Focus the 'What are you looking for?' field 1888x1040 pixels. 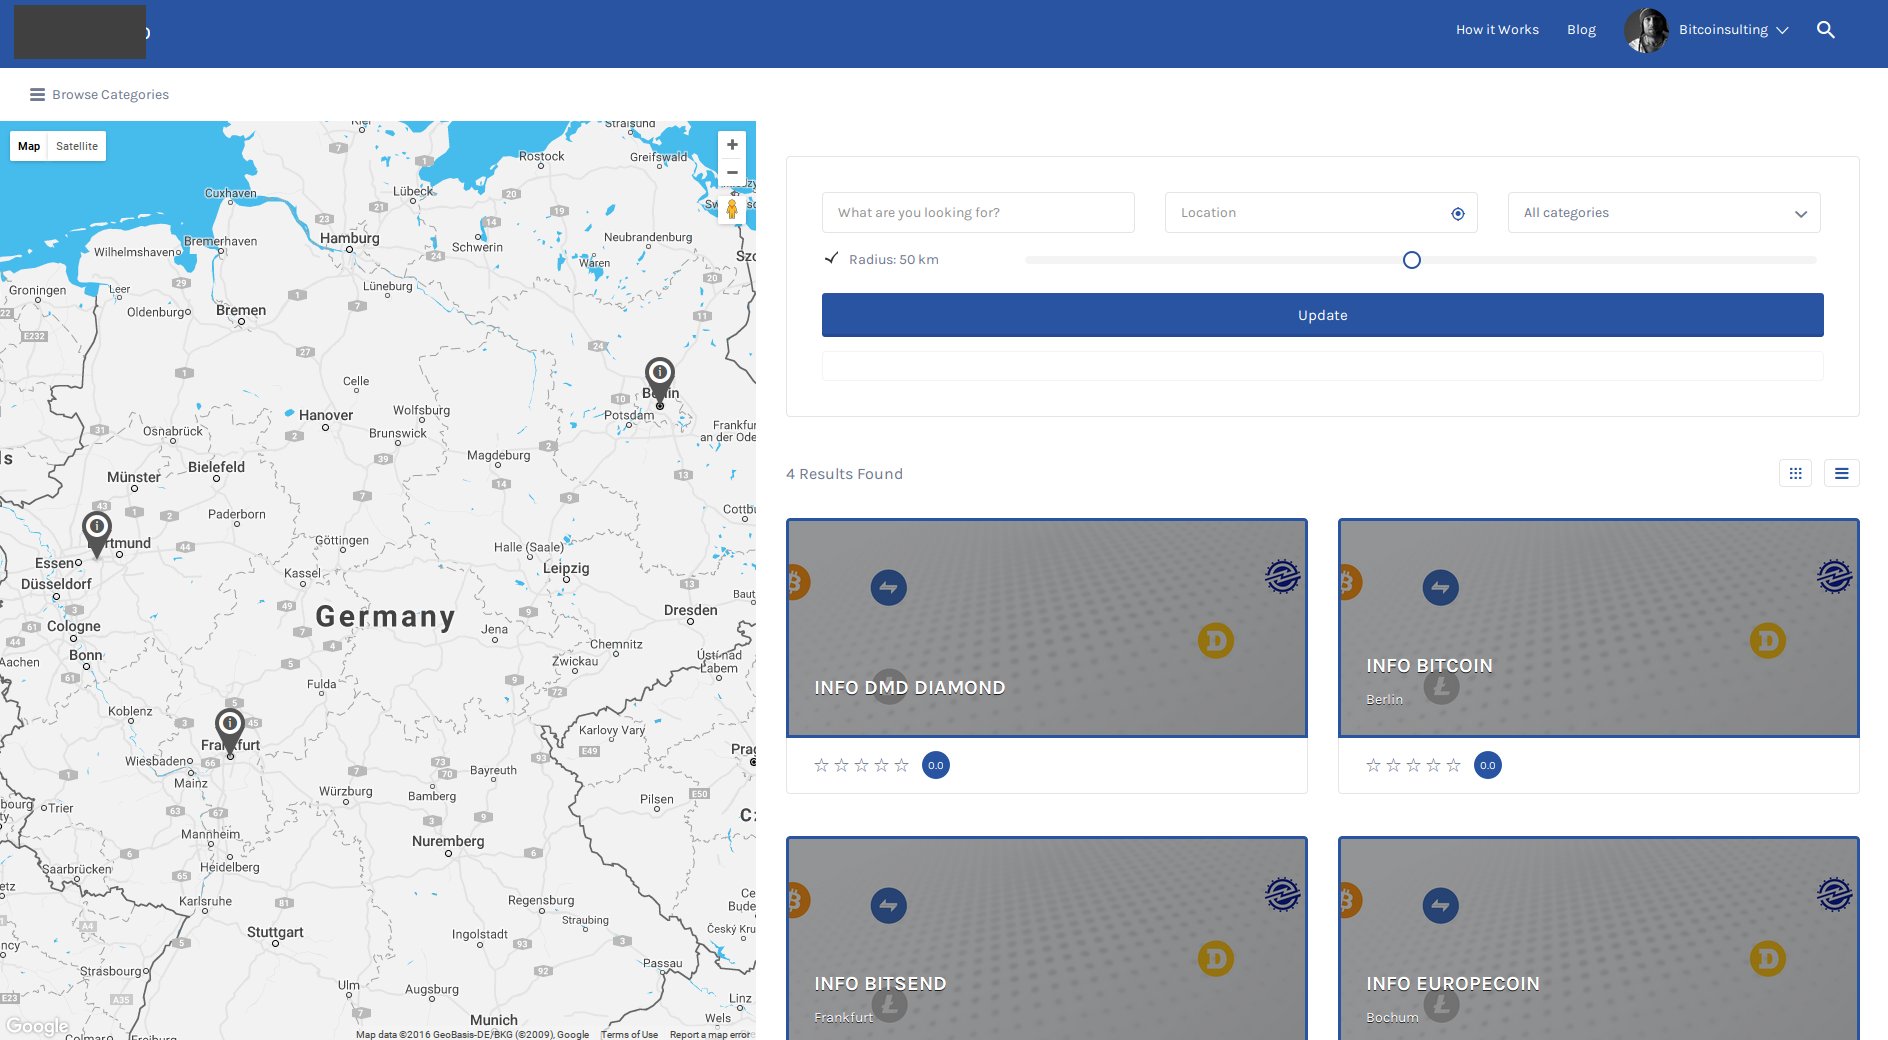[978, 213]
